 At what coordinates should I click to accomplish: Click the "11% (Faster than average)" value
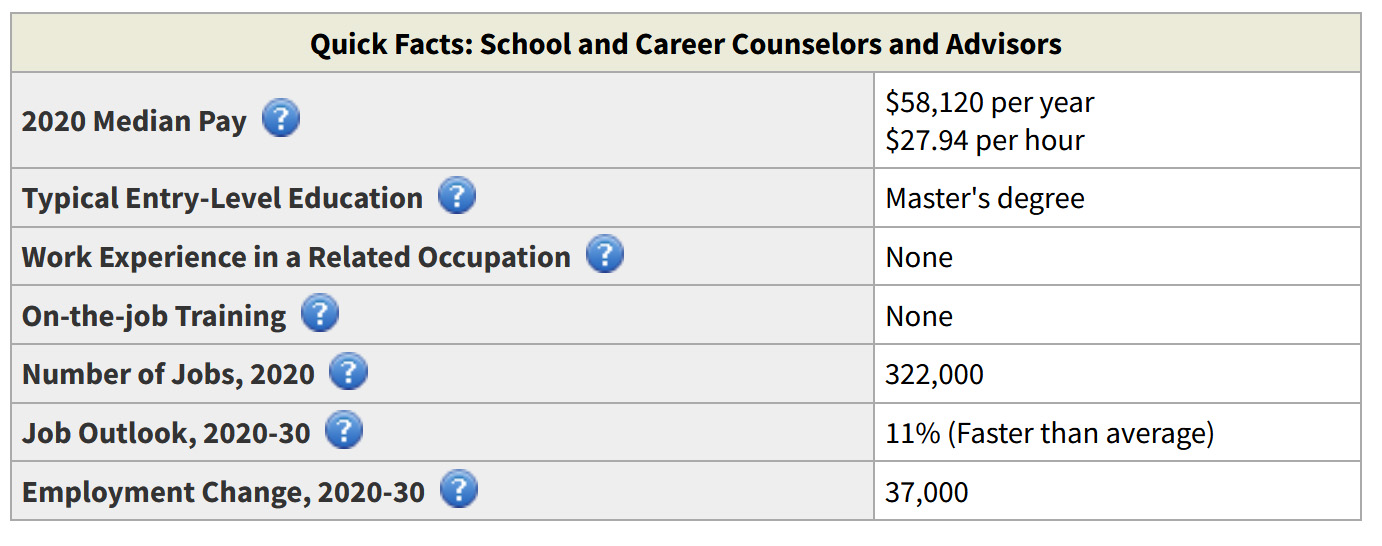[x=1049, y=433]
